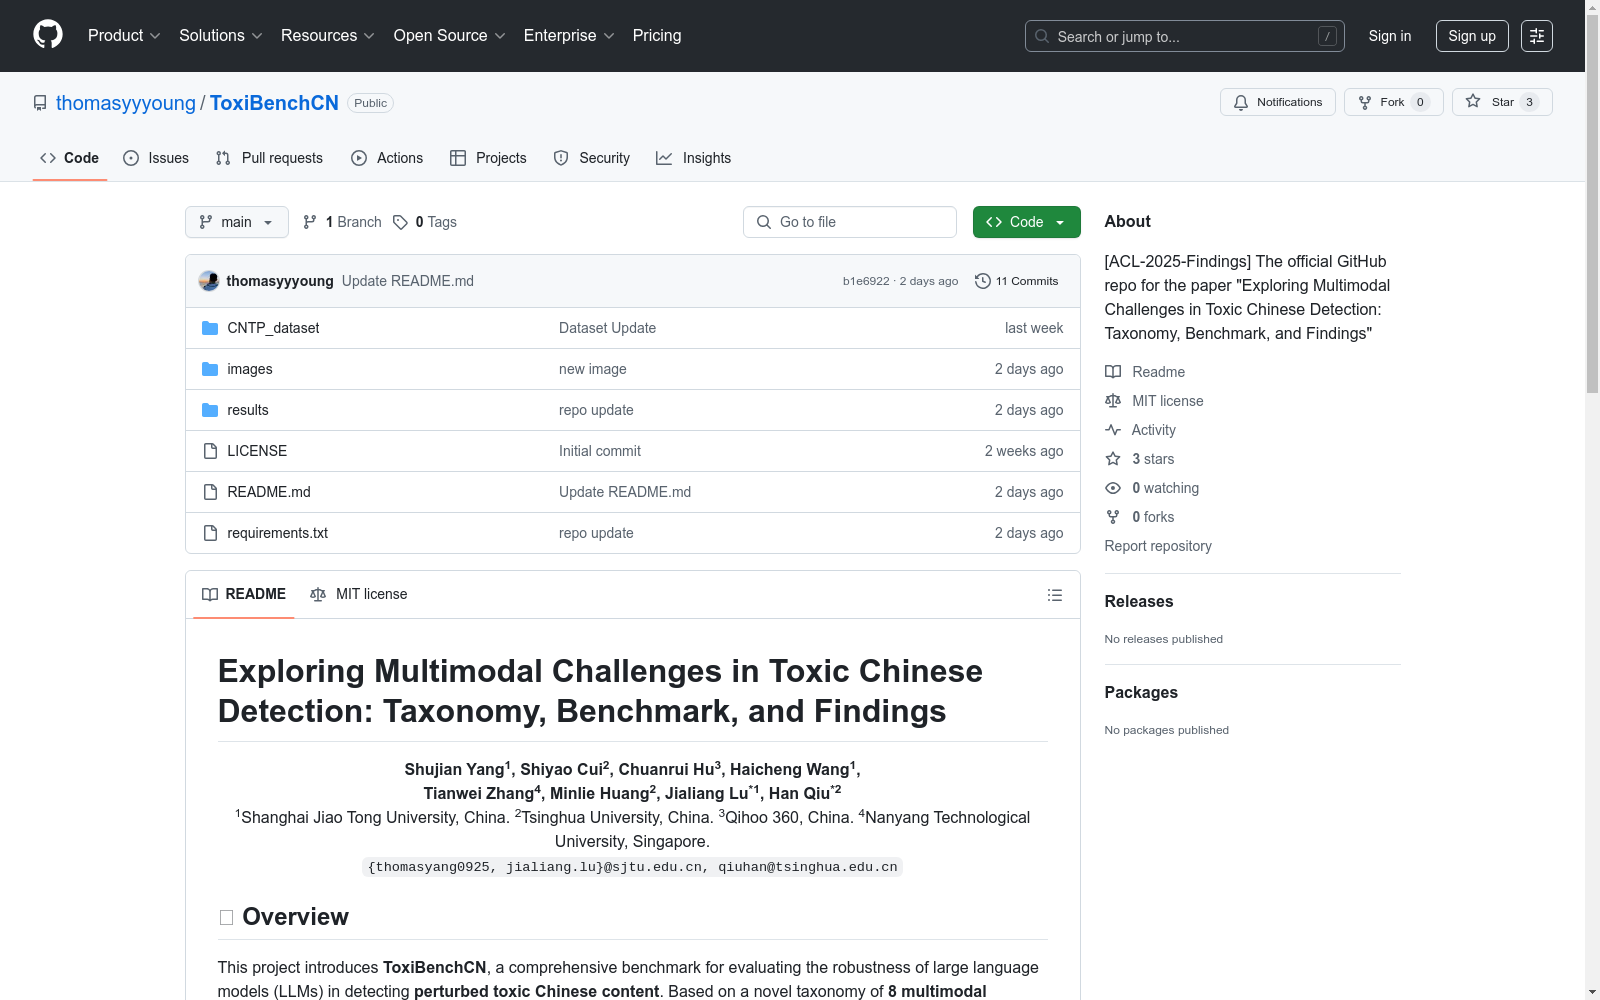The width and height of the screenshot is (1600, 1000).
Task: Open the main branch selector
Action: 237,222
